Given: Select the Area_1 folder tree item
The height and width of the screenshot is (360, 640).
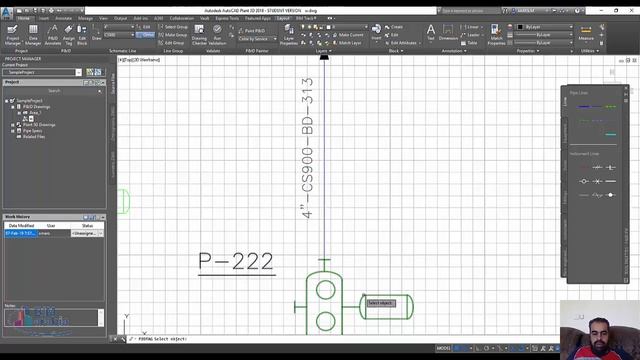Looking at the screenshot, I should [x=35, y=113].
